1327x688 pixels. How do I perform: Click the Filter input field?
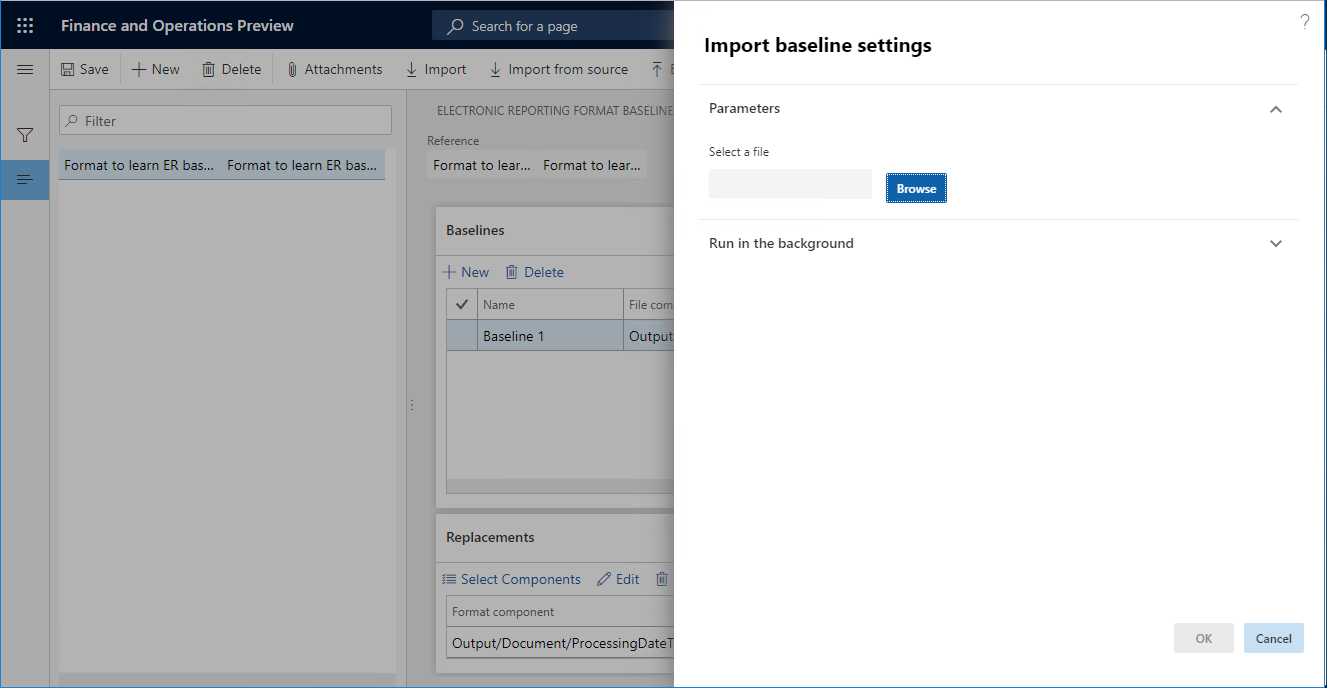click(x=225, y=120)
